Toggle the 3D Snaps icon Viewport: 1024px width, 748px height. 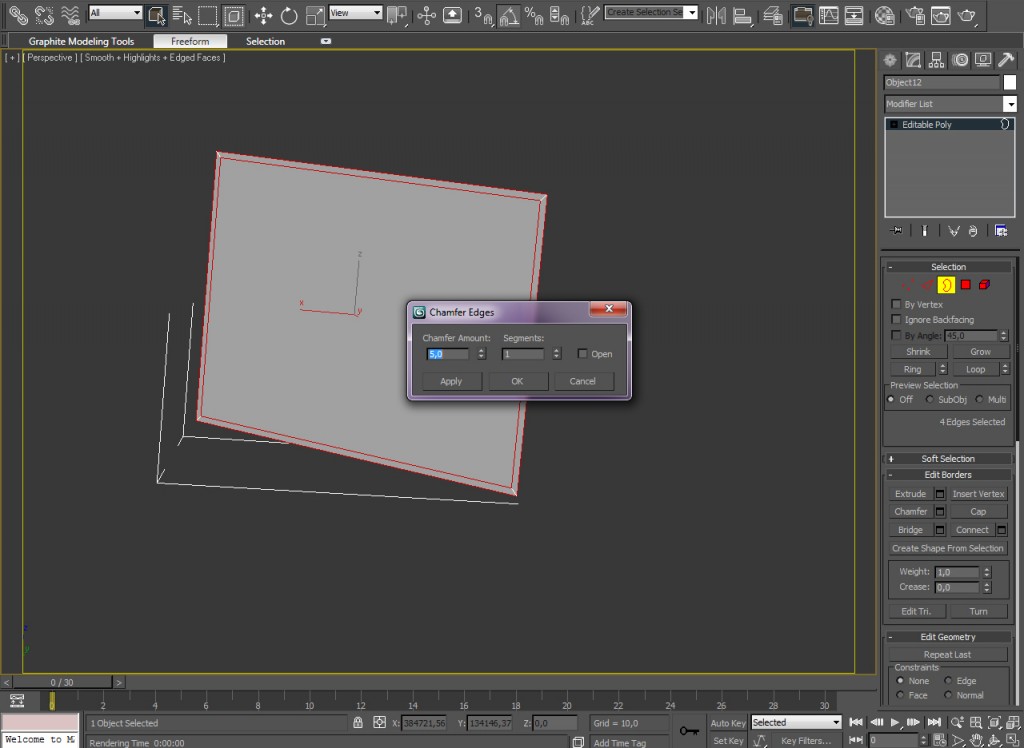click(483, 14)
